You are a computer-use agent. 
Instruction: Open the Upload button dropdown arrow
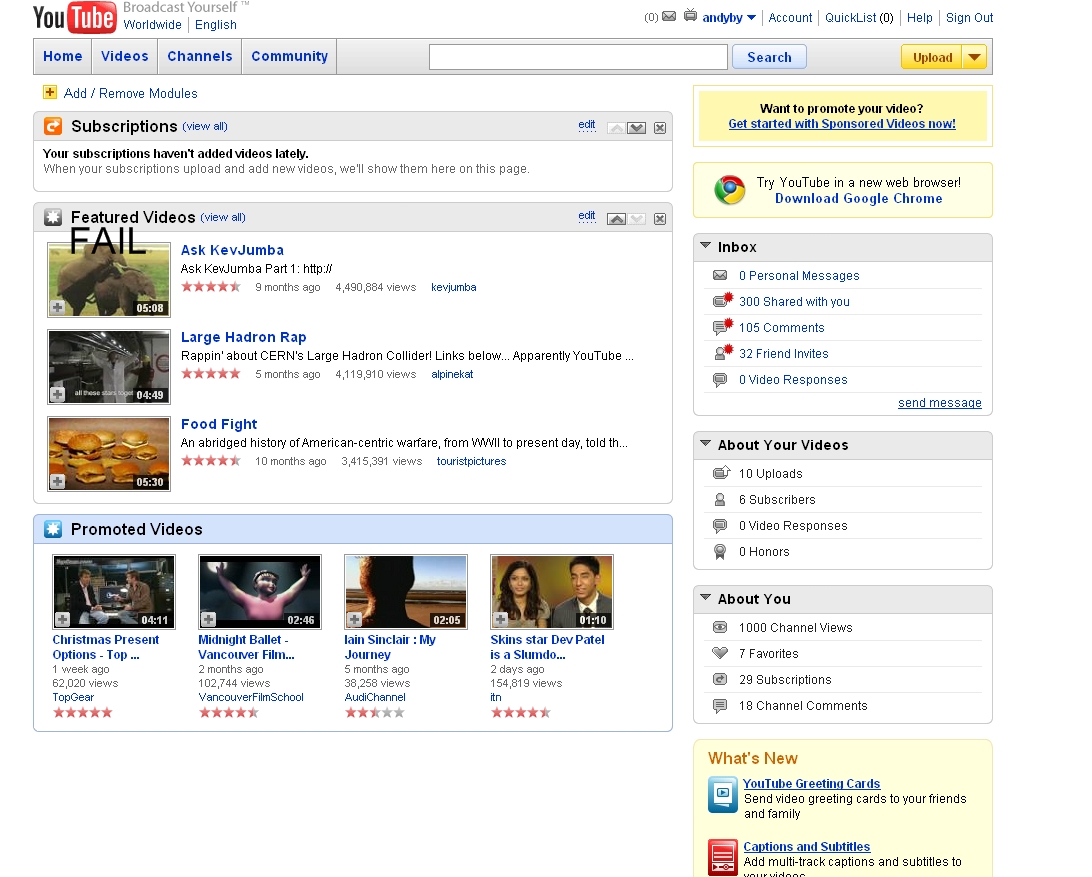pos(975,57)
